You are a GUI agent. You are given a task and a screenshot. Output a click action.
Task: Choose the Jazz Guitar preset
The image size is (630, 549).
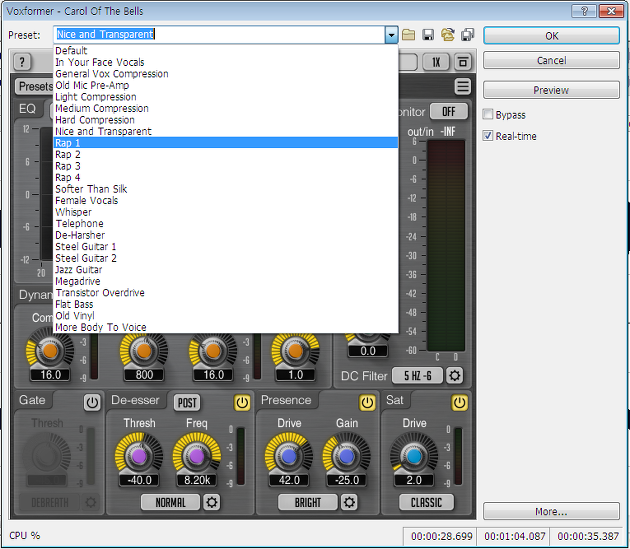(226, 270)
